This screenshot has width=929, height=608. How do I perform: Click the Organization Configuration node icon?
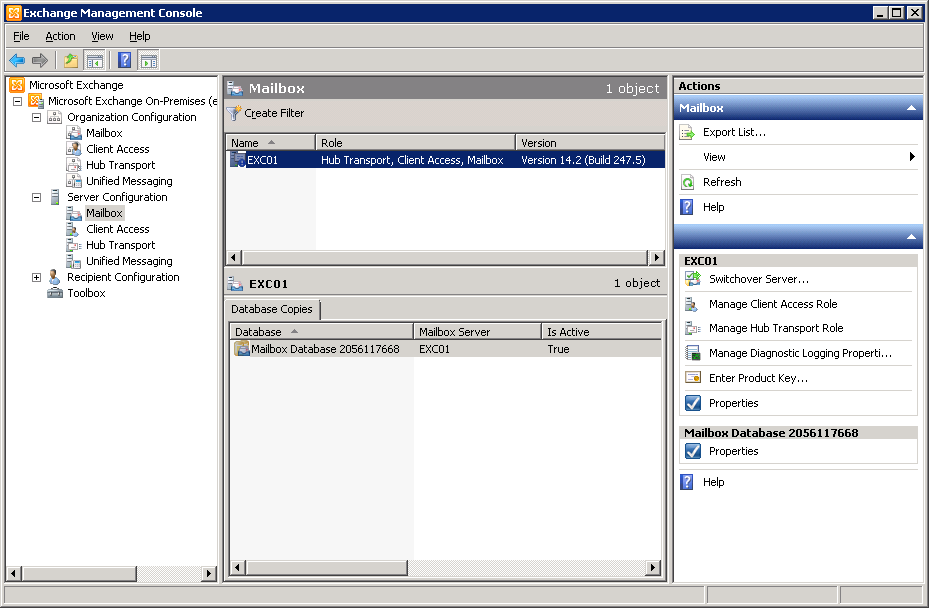click(55, 117)
